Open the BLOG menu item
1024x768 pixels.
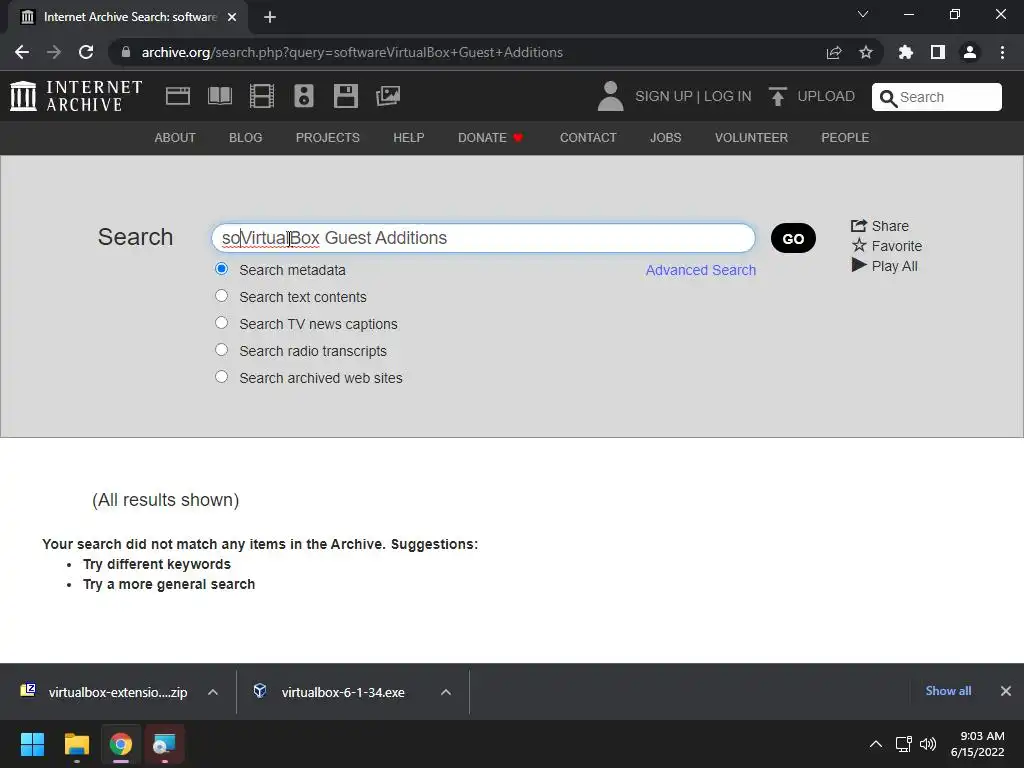click(x=246, y=138)
